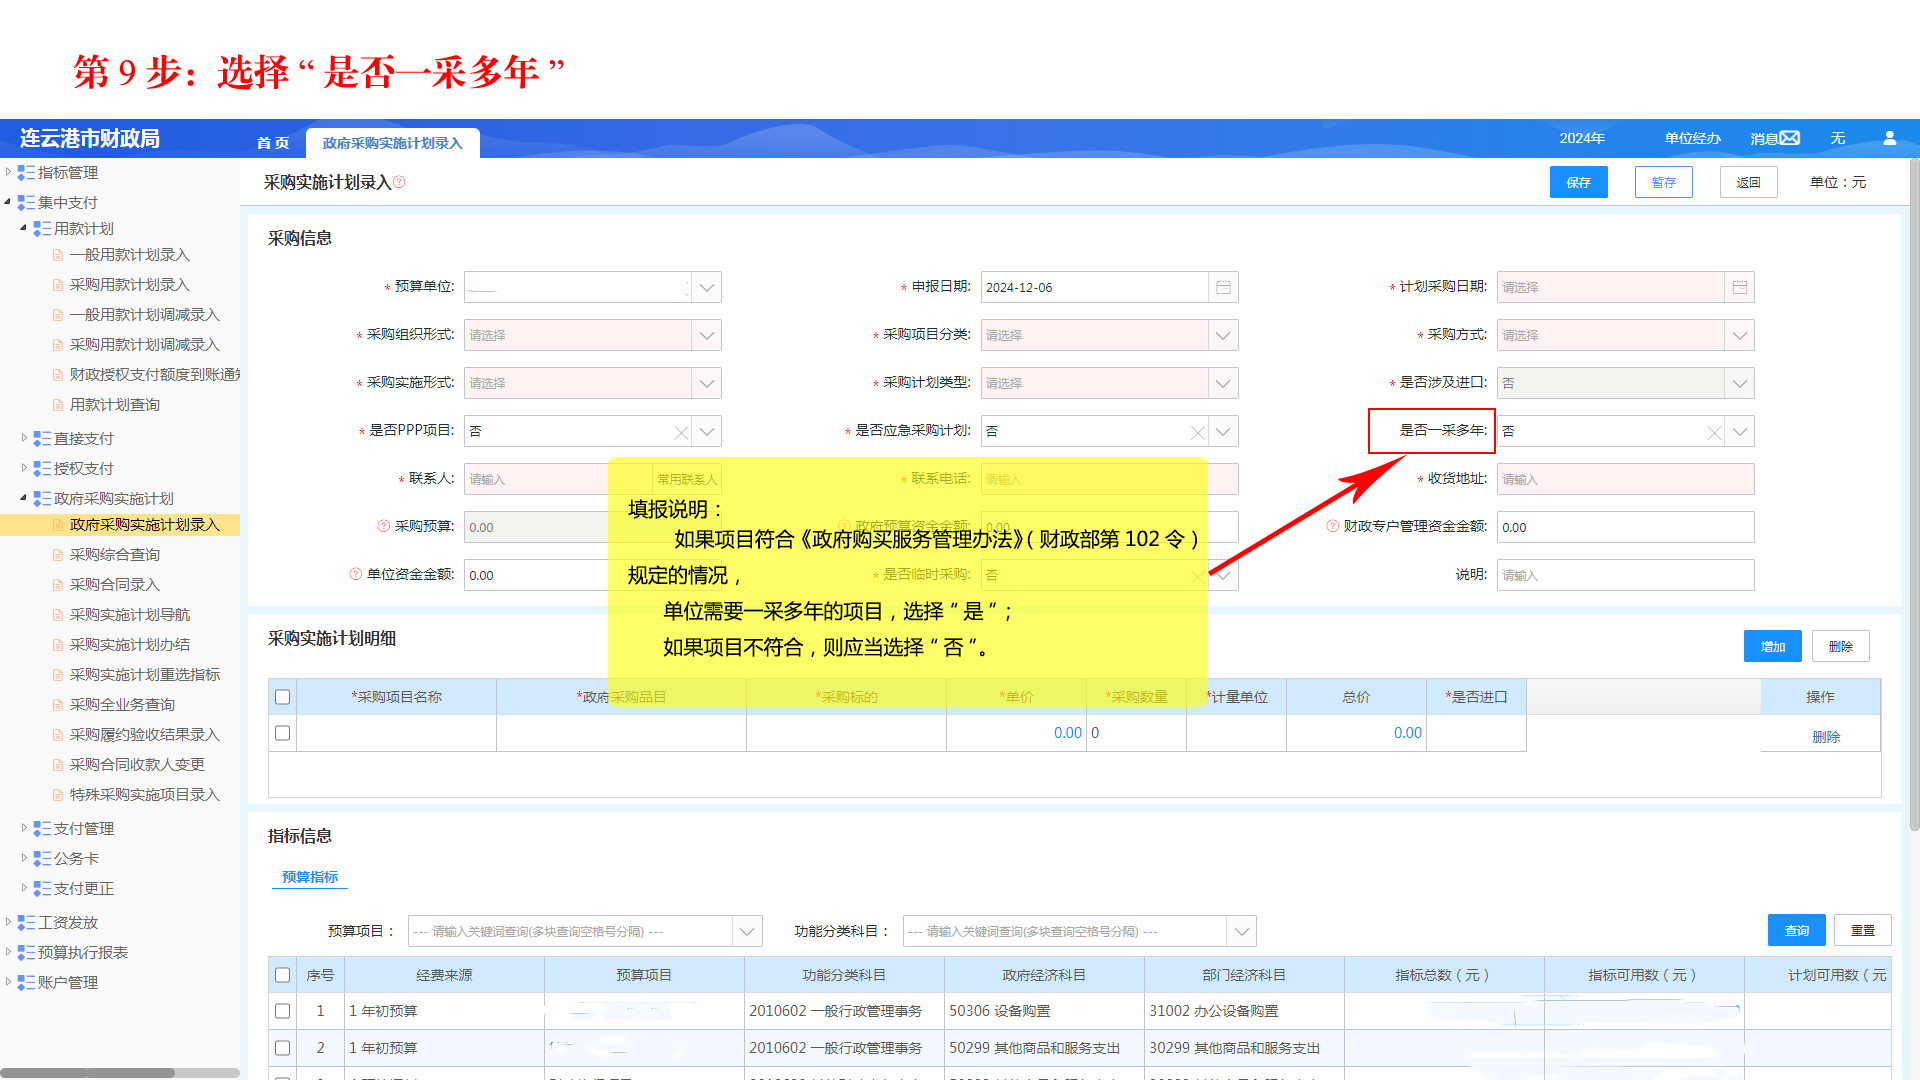Click 删除 link in the detail row
1920x1080 pixels.
pyautogui.click(x=1826, y=737)
